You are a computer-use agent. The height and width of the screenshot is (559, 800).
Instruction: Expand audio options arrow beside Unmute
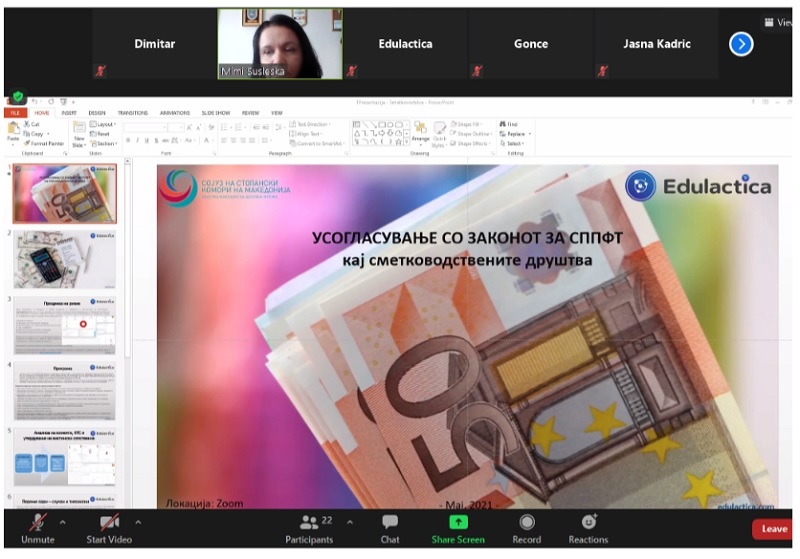click(62, 522)
